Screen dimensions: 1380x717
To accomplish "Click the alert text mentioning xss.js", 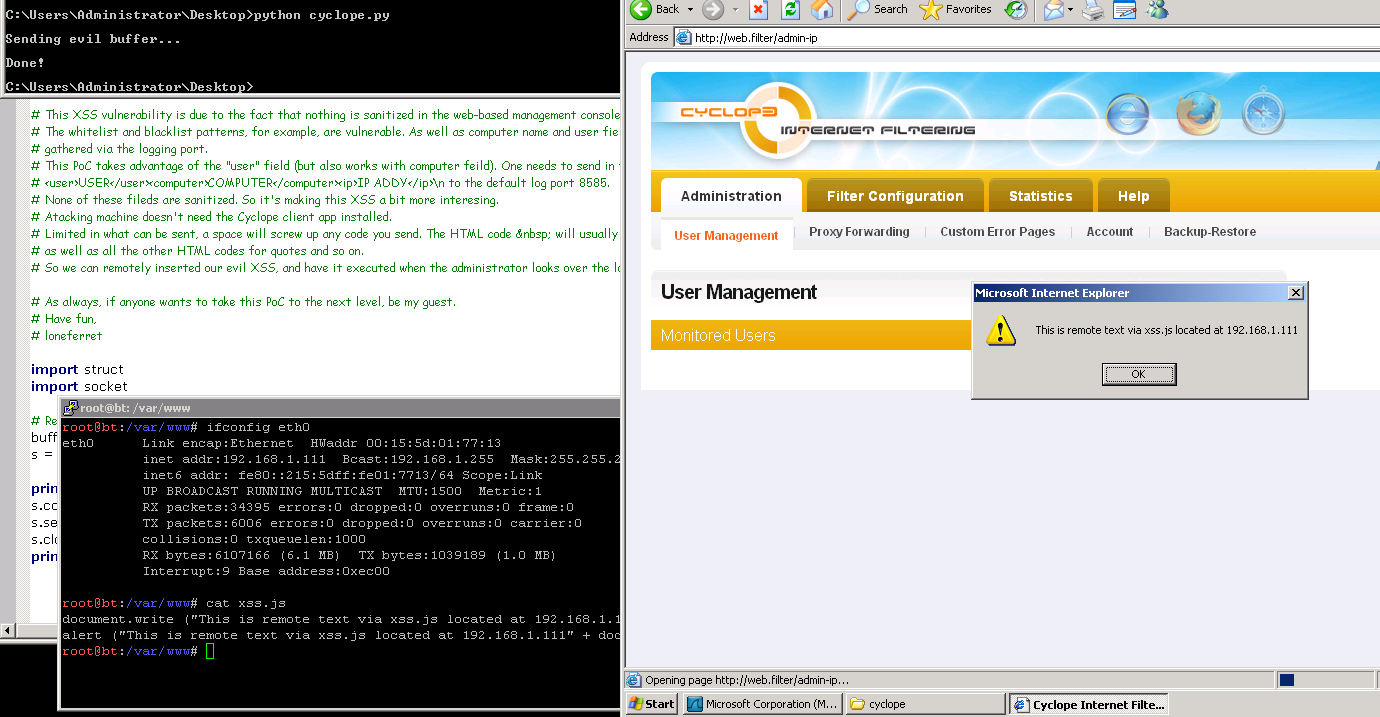I will coord(1166,330).
